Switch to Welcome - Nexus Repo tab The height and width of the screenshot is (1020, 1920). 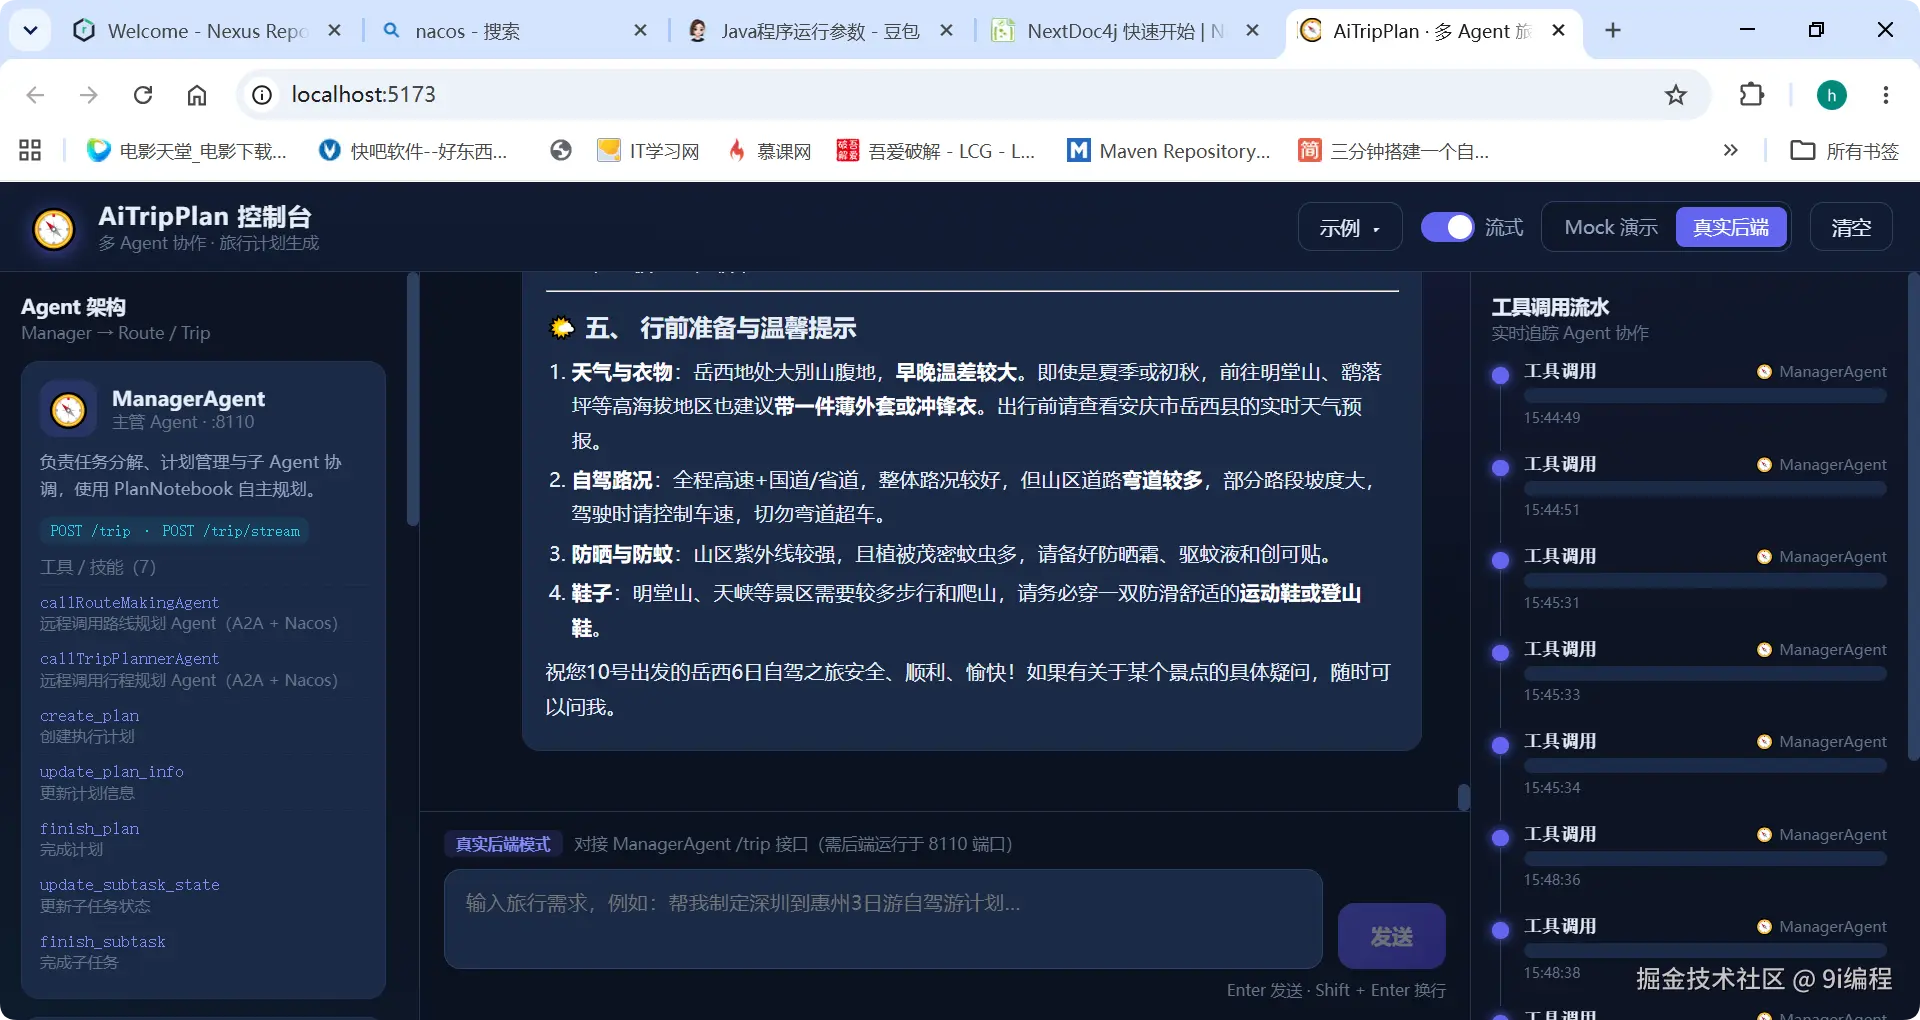click(205, 31)
